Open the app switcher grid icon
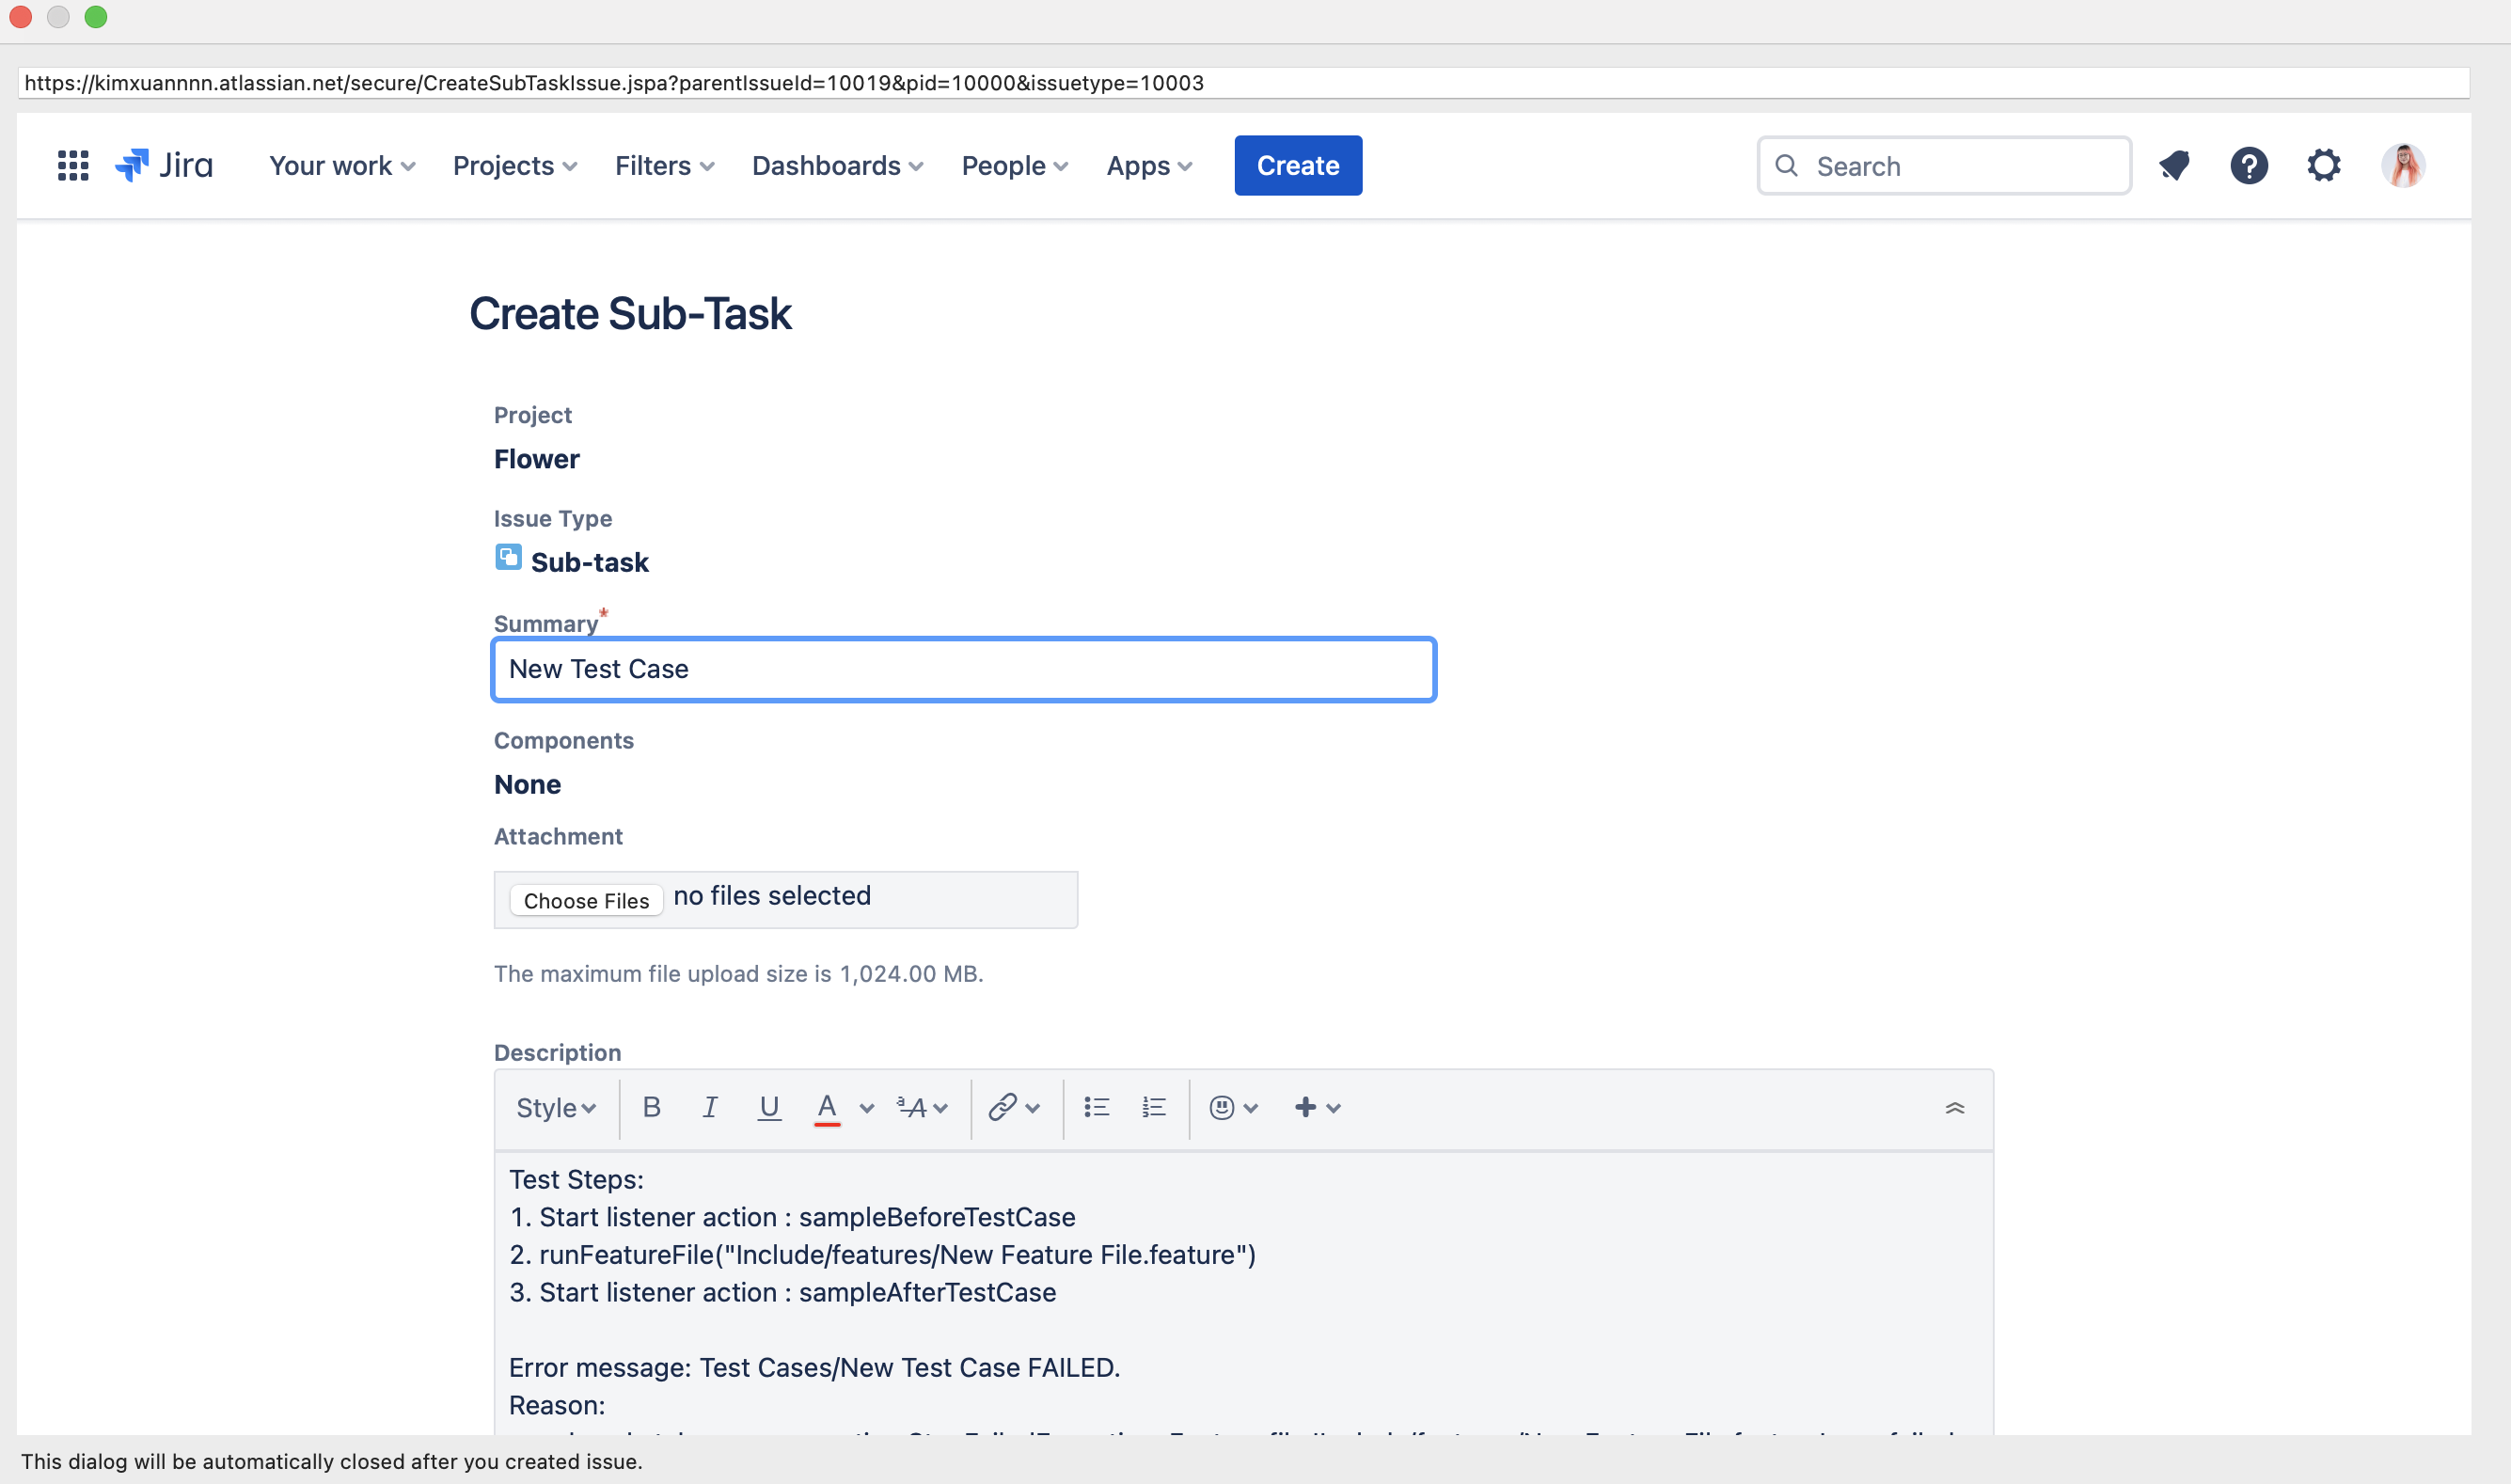Screen dimensions: 2511x1484 coord(73,166)
